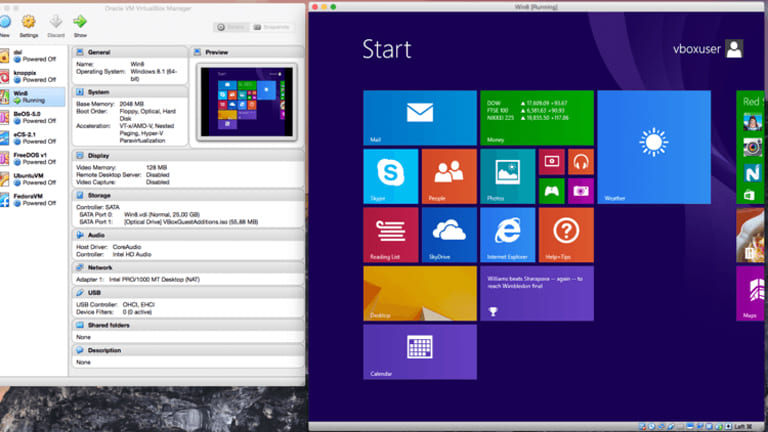Screen dimensions: 768x432
Task: Click the Left ⌘ host key indicator
Action: 744,427
